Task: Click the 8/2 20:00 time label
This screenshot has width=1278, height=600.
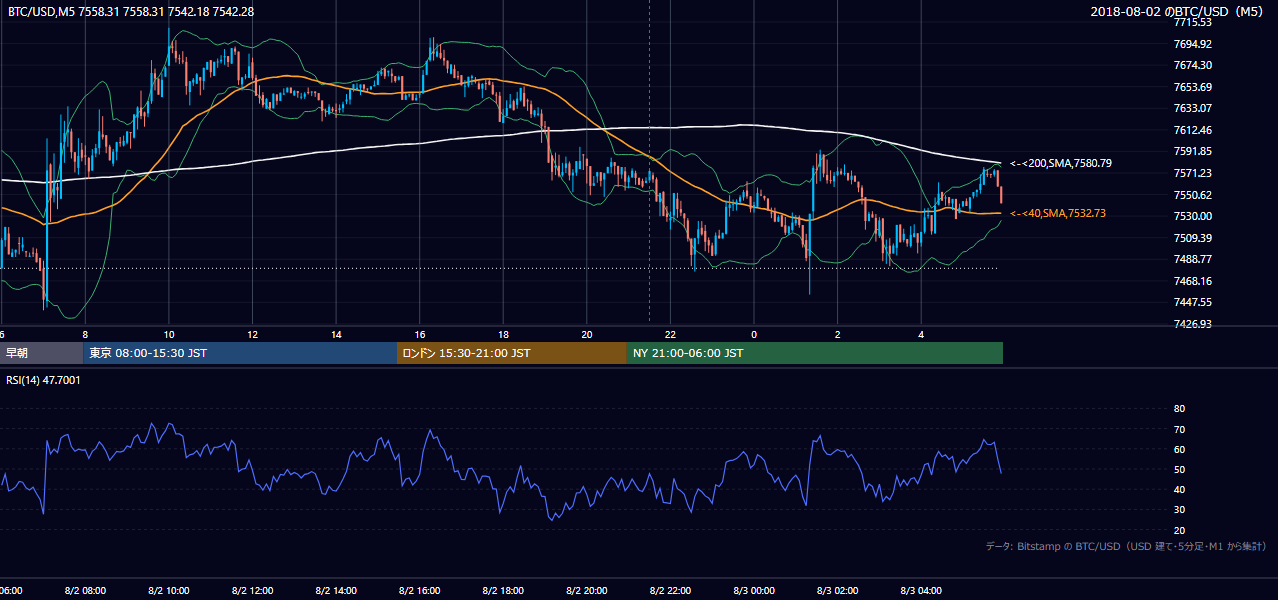Action: [x=587, y=591]
